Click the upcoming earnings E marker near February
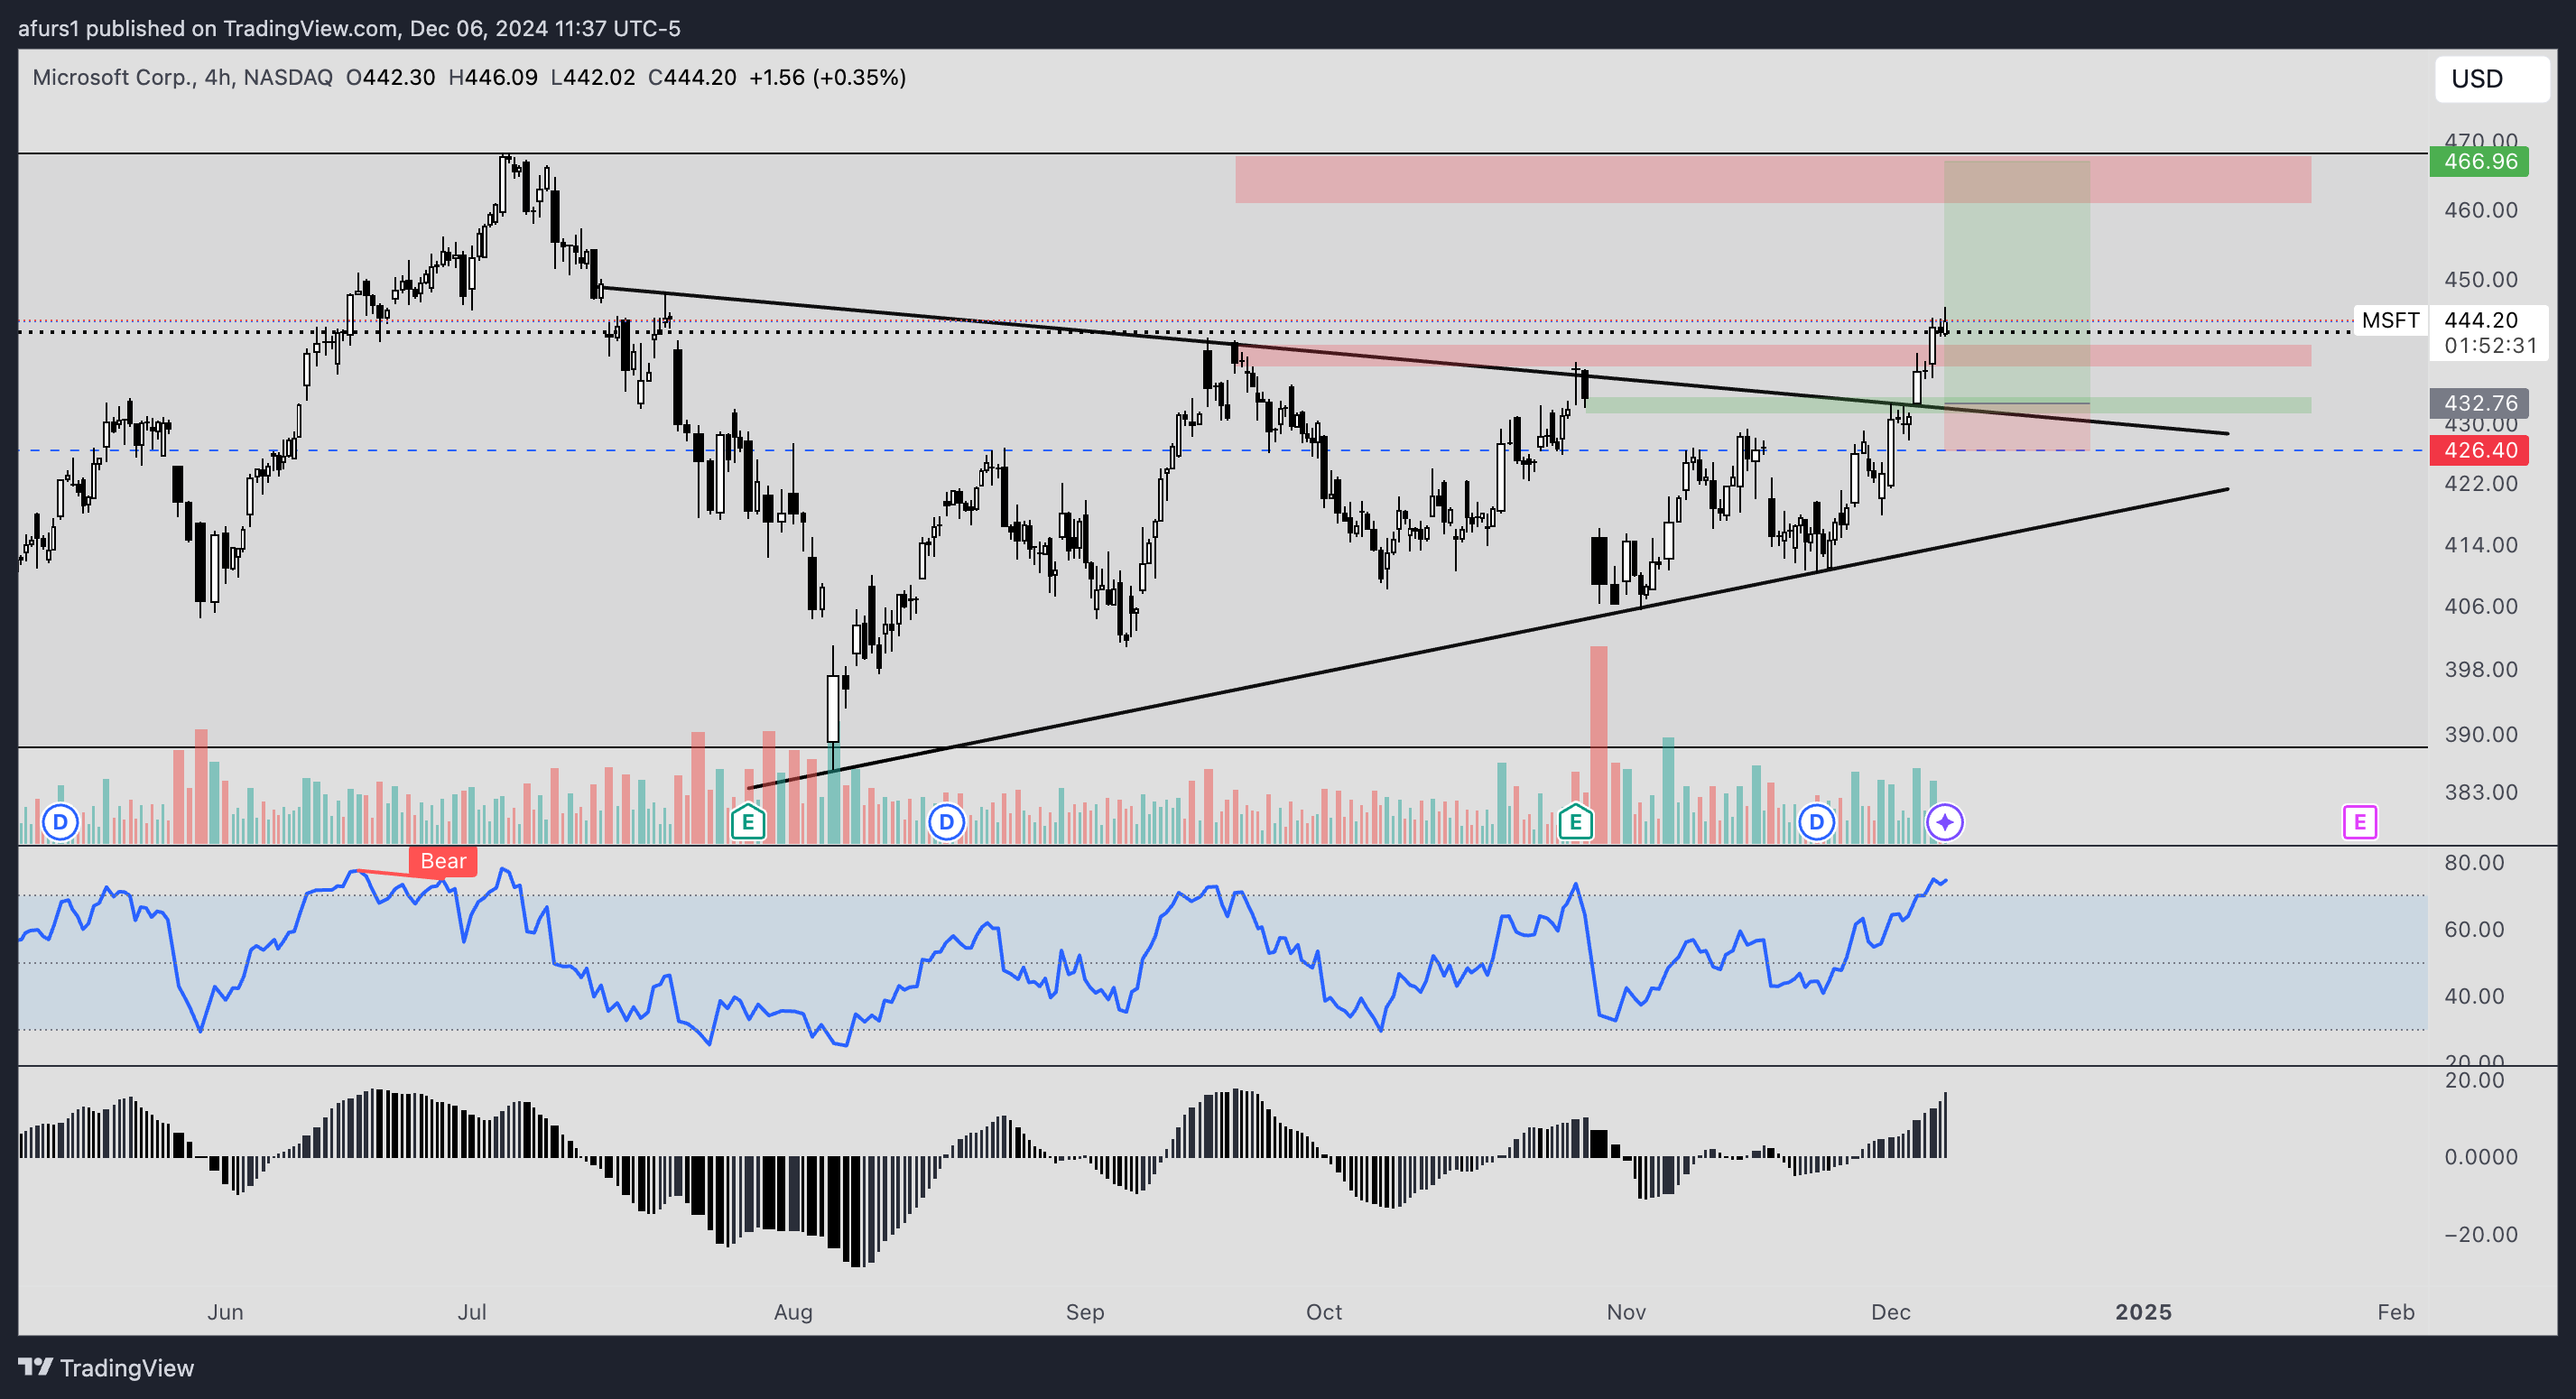The height and width of the screenshot is (1399, 2576). (2360, 823)
